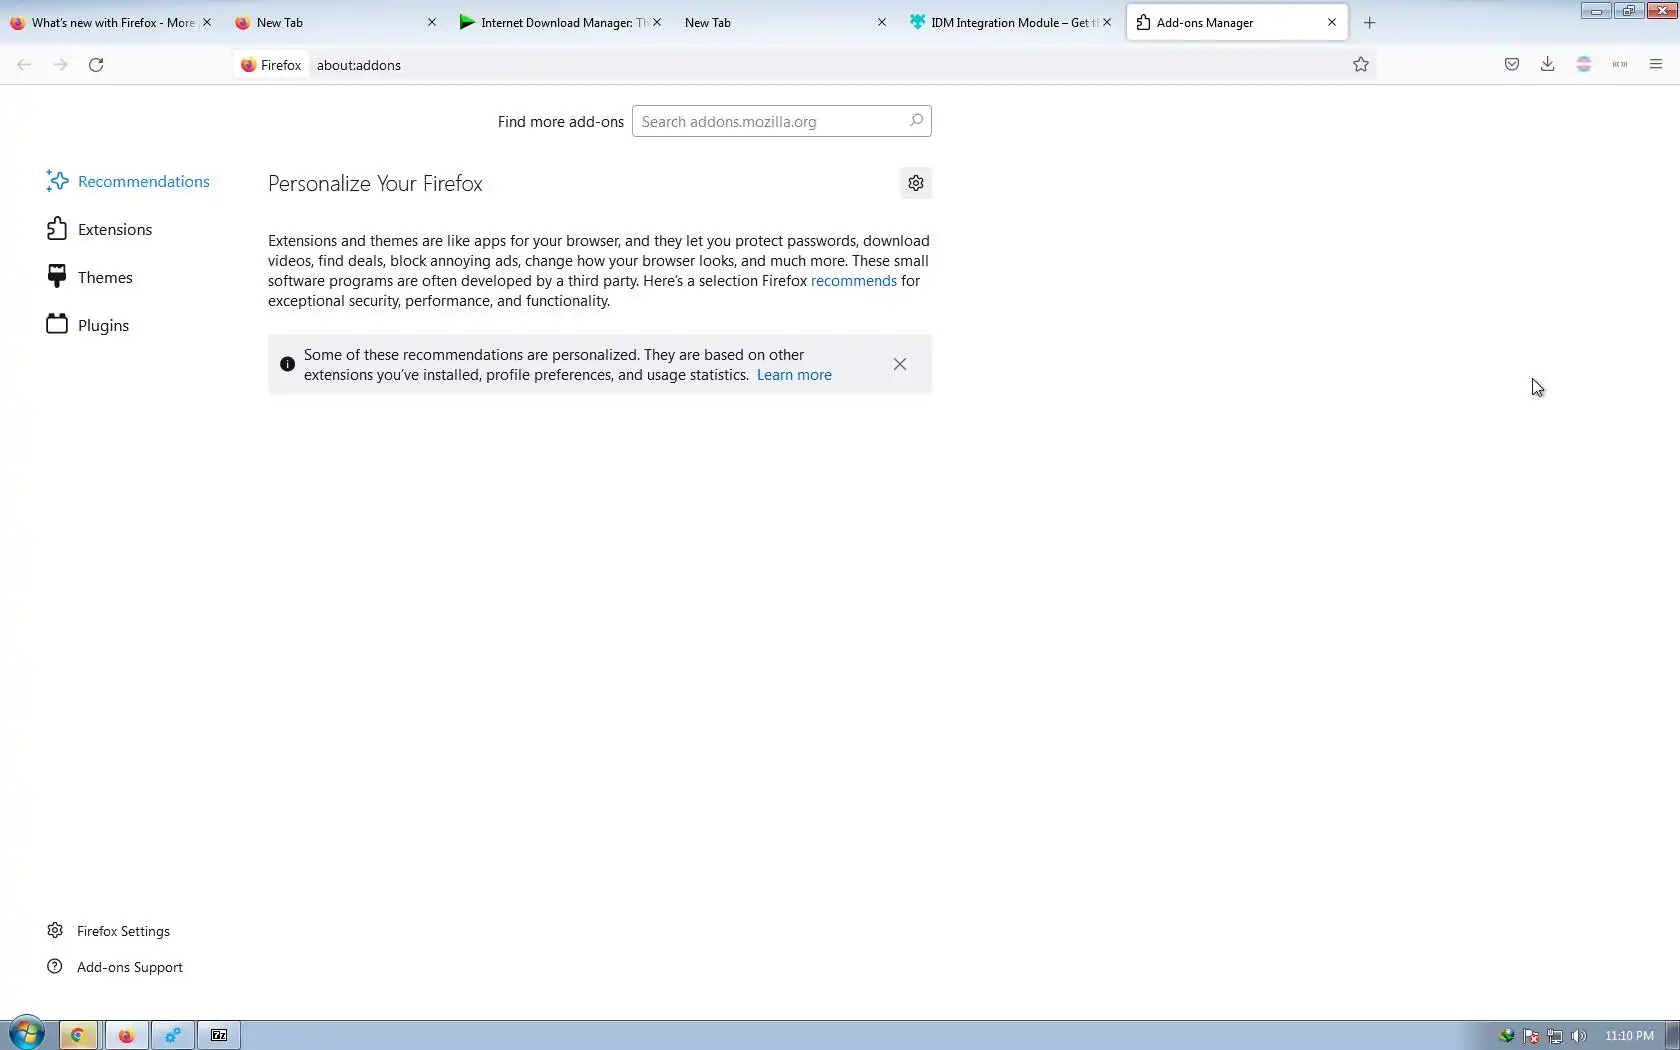Close the IDM Integration Module tab
The image size is (1680, 1050).
[x=1107, y=22]
